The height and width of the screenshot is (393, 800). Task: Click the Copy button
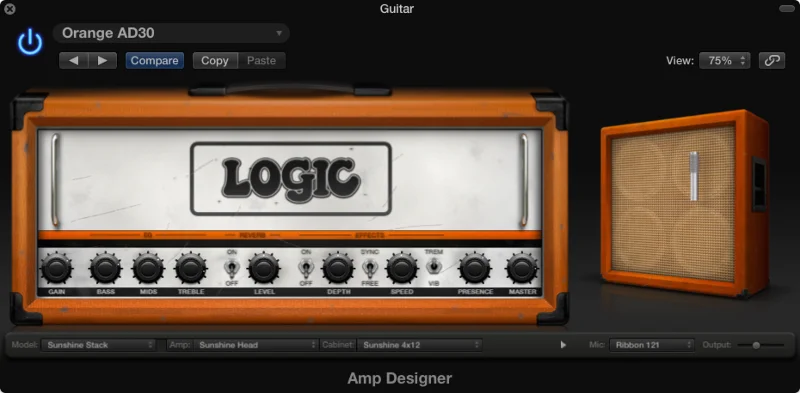click(215, 61)
